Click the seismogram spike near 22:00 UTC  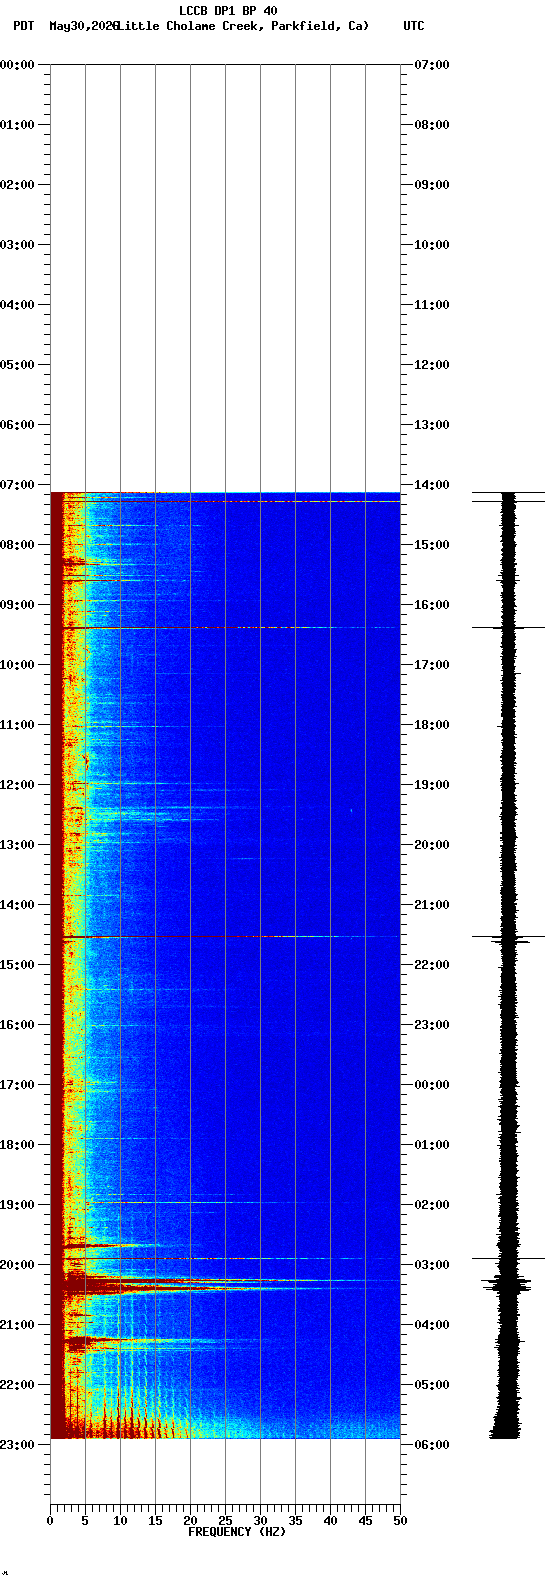pyautogui.click(x=509, y=938)
